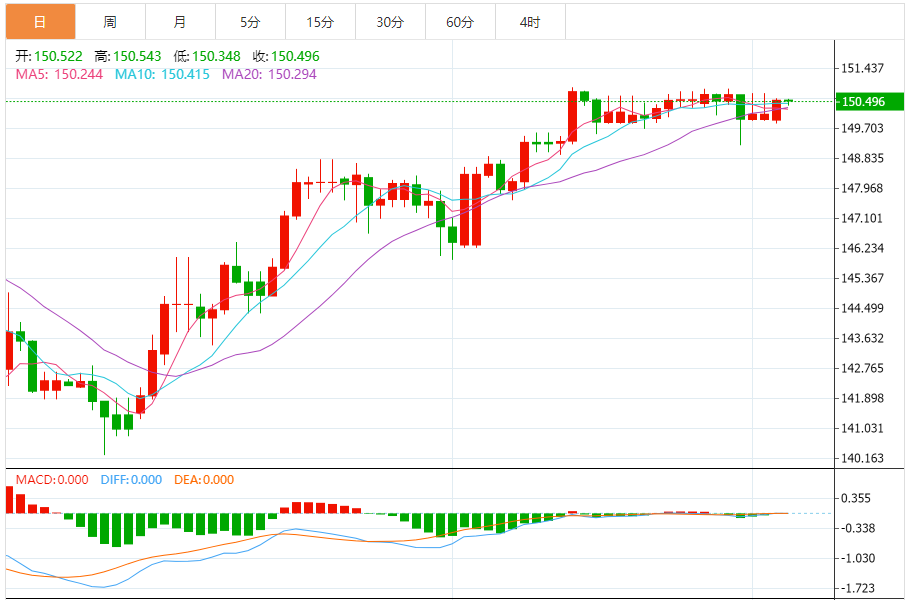Open the 30分 timeframe tab
The image size is (913, 600).
click(x=390, y=22)
